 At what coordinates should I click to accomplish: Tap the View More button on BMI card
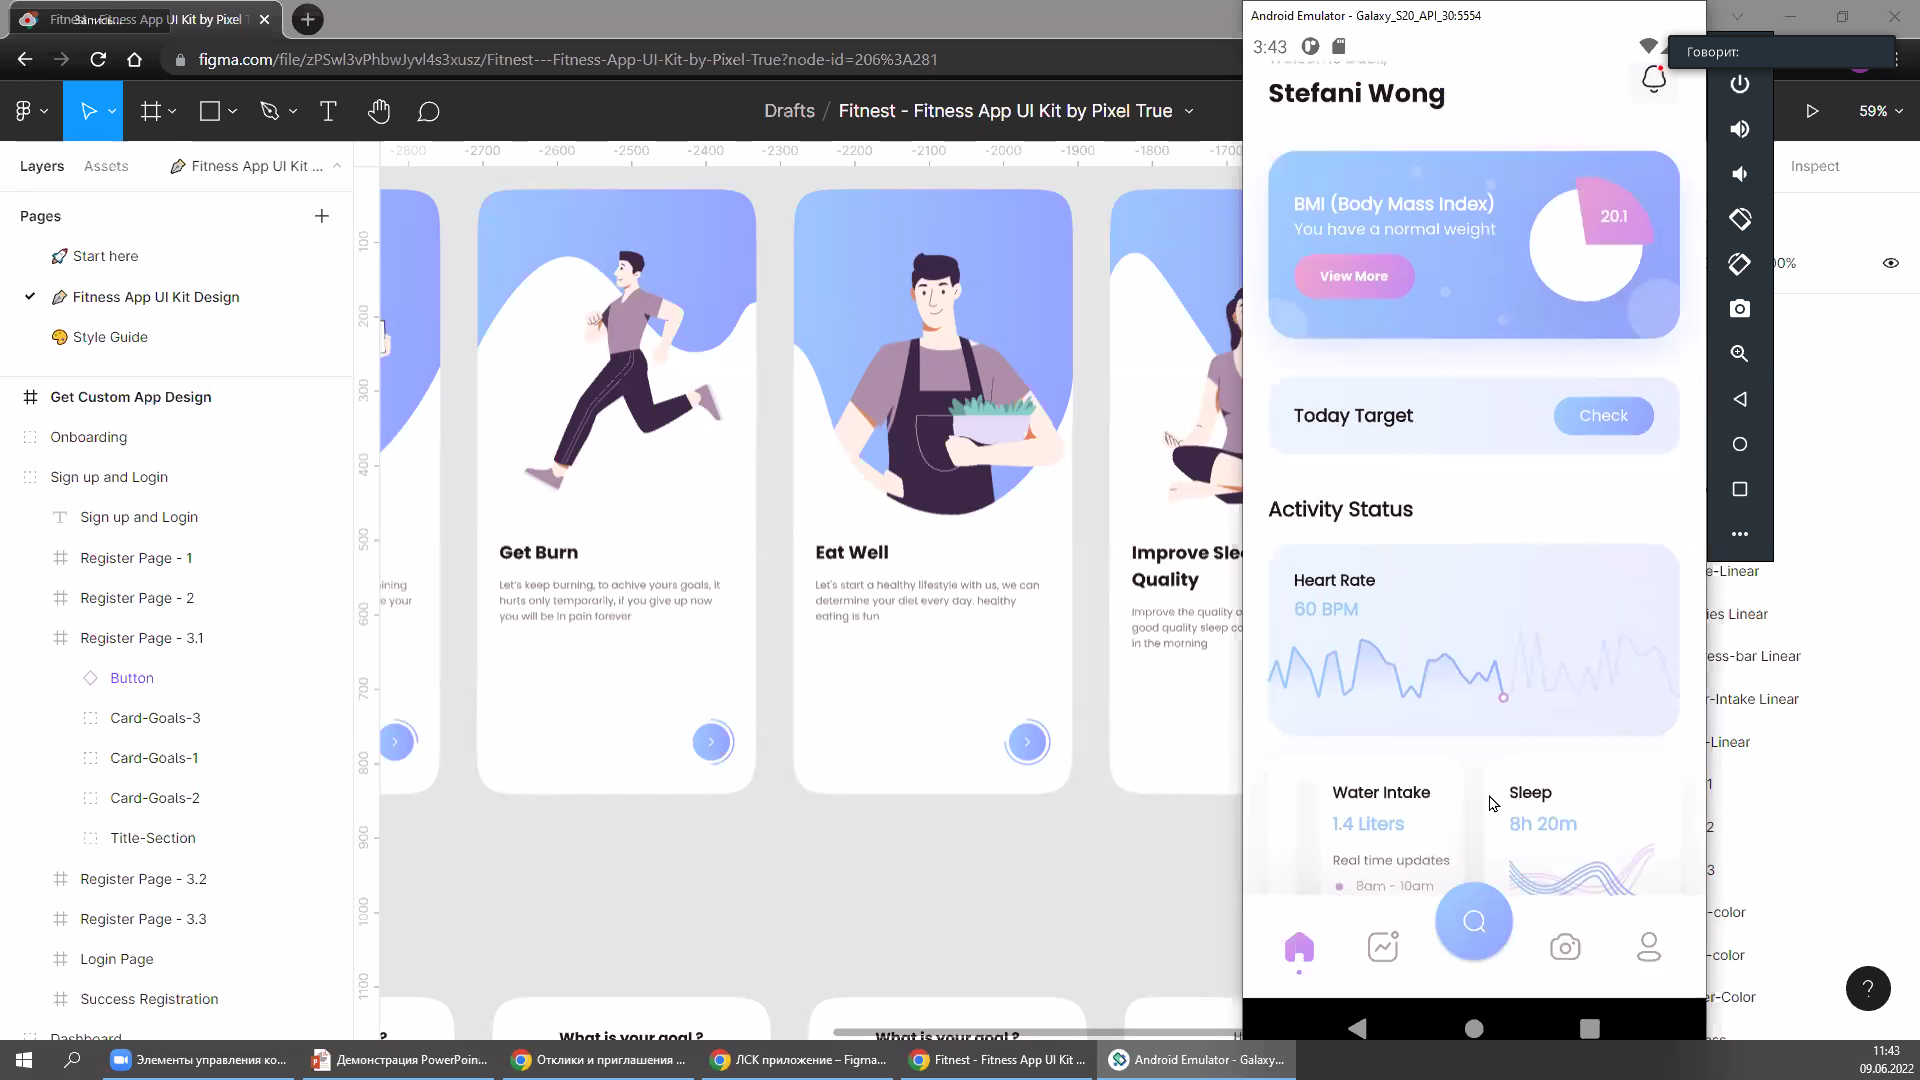[1354, 276]
